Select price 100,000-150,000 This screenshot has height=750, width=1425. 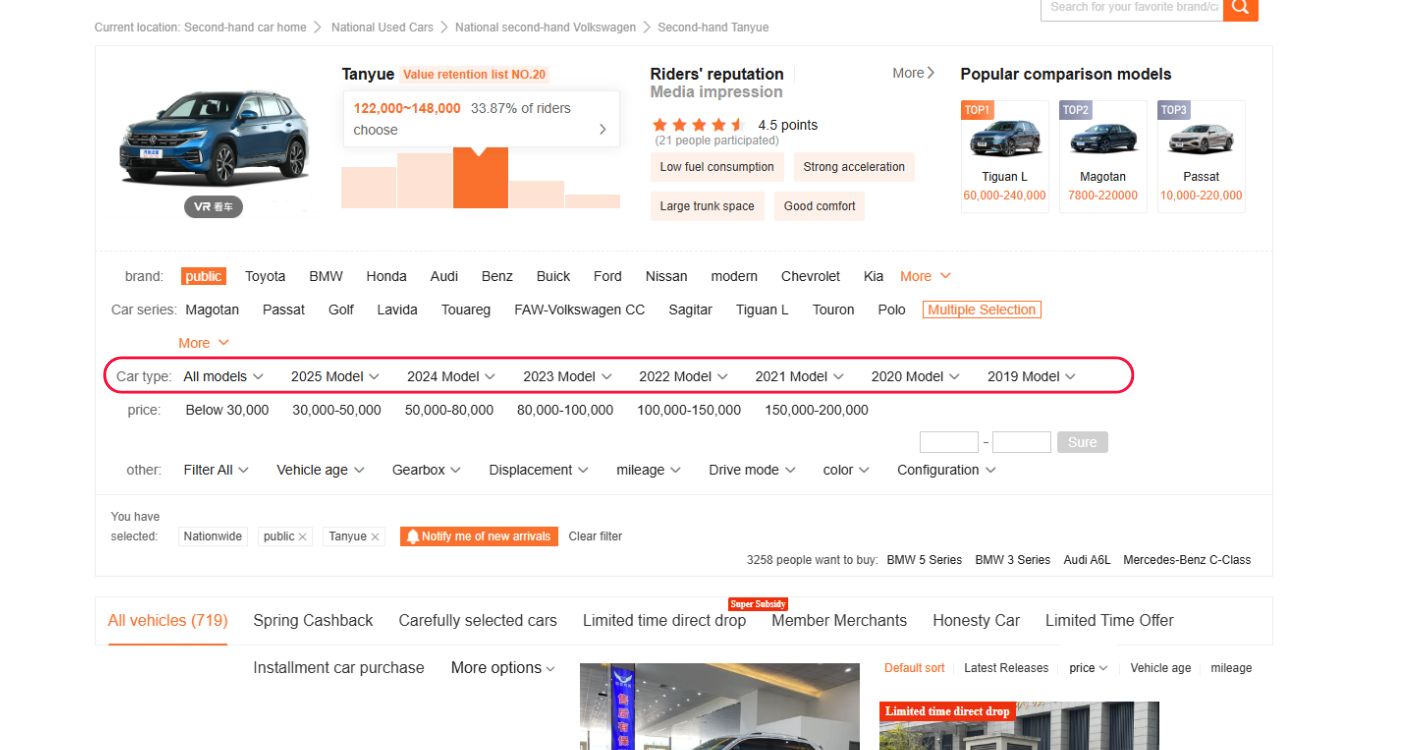pyautogui.click(x=689, y=410)
